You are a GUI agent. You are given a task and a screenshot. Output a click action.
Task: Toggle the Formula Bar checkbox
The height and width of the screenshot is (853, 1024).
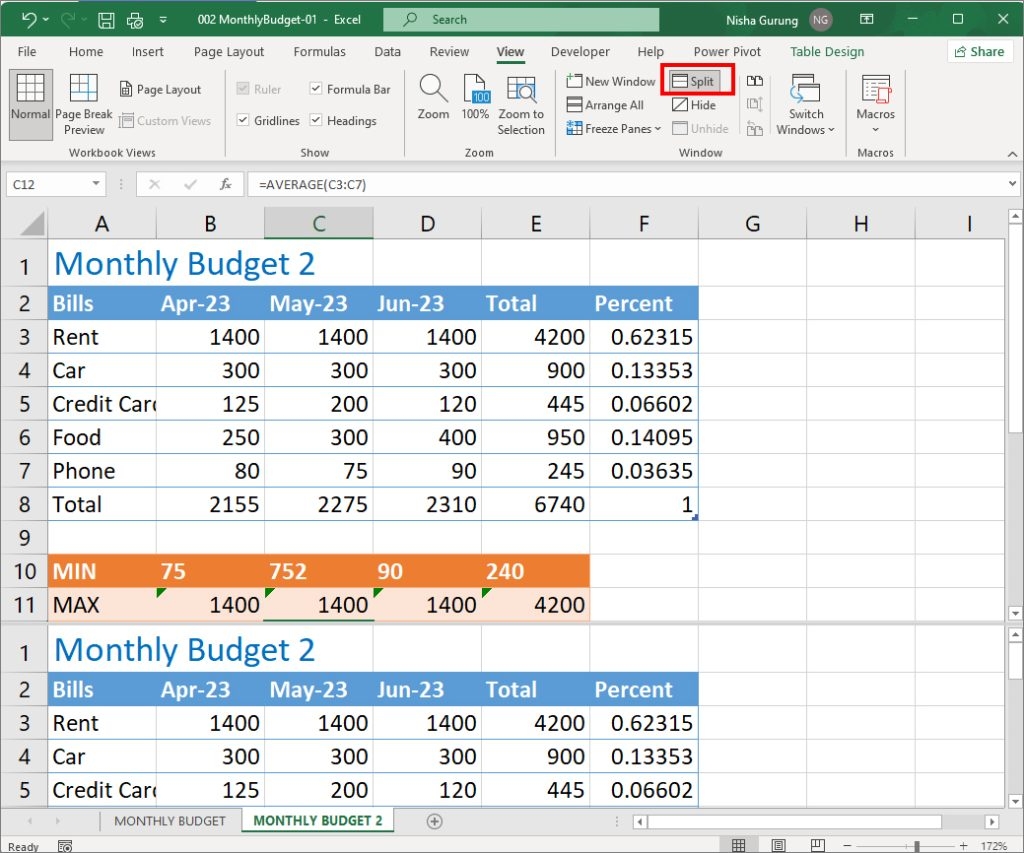(x=316, y=89)
